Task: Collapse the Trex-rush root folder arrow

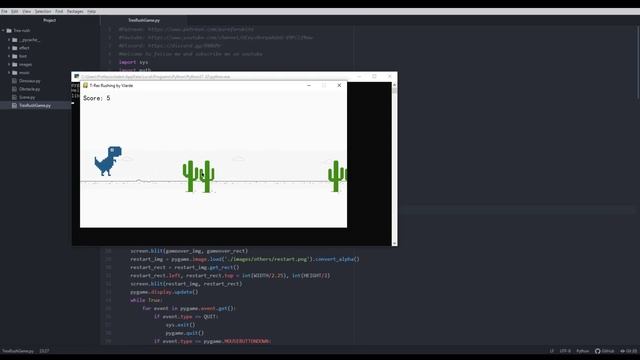Action: [3, 31]
